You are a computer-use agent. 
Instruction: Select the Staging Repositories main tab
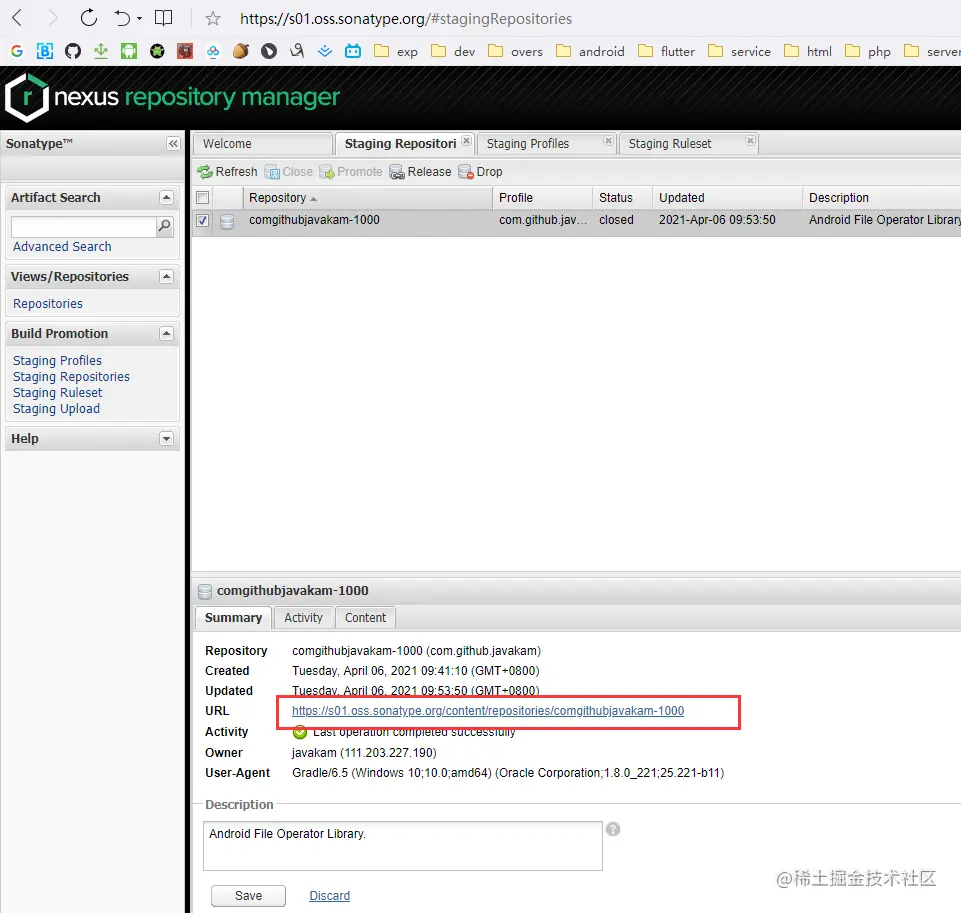coord(400,143)
